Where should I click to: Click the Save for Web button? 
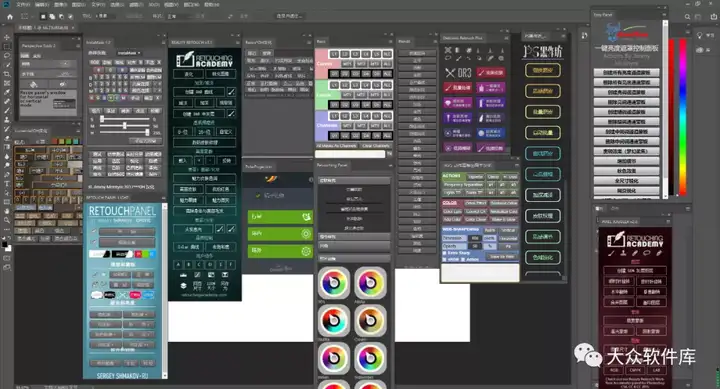[x=502, y=256]
